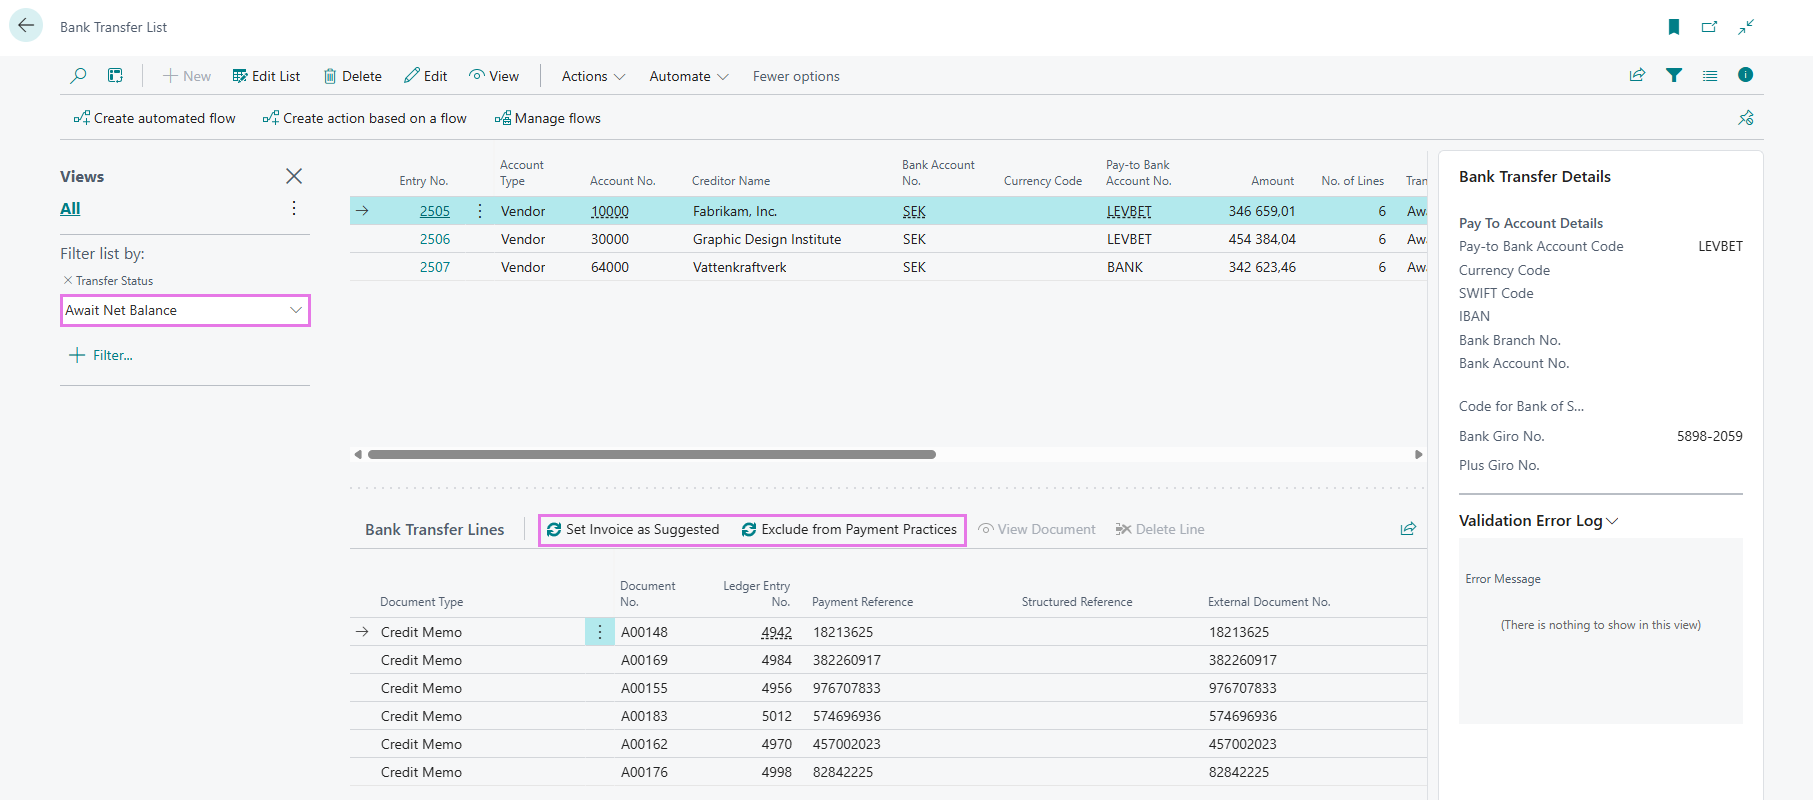Expand the Validation Error Log section
The height and width of the screenshot is (800, 1813).
click(x=1538, y=520)
